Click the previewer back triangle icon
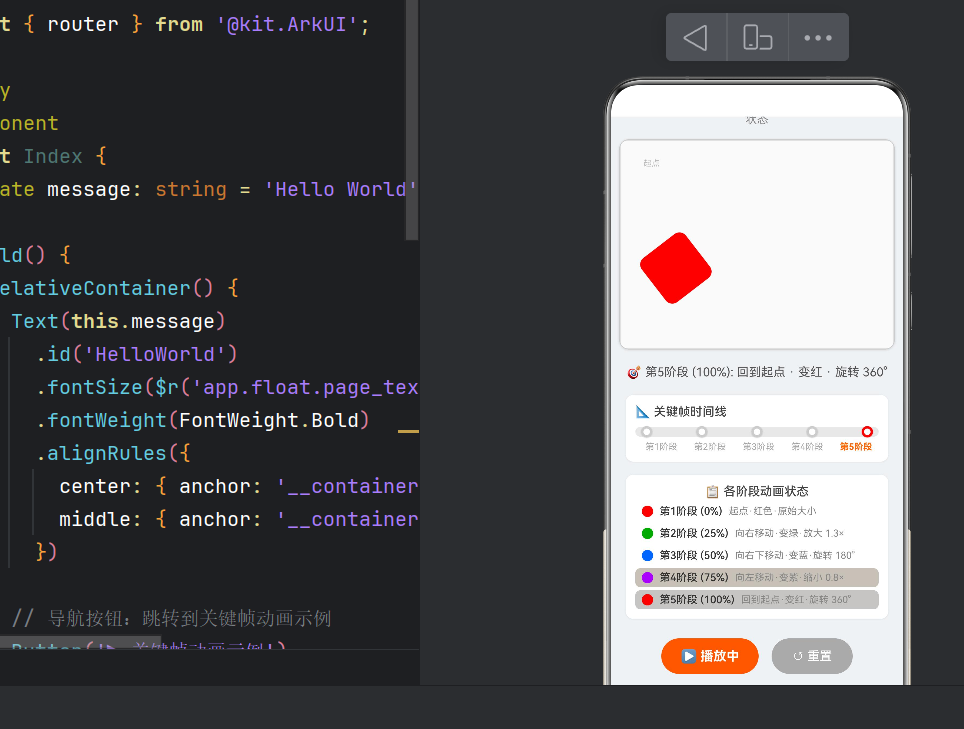The image size is (964, 729). click(x=695, y=37)
